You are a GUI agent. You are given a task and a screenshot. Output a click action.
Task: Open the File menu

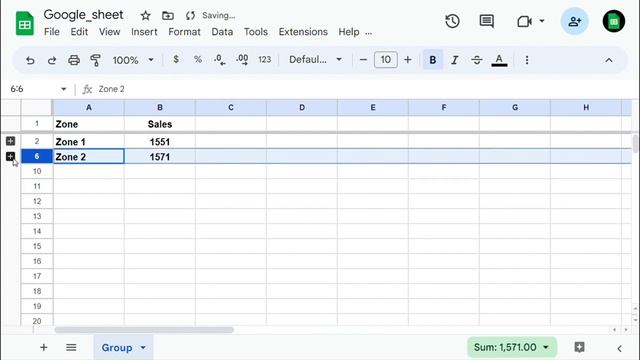(52, 32)
